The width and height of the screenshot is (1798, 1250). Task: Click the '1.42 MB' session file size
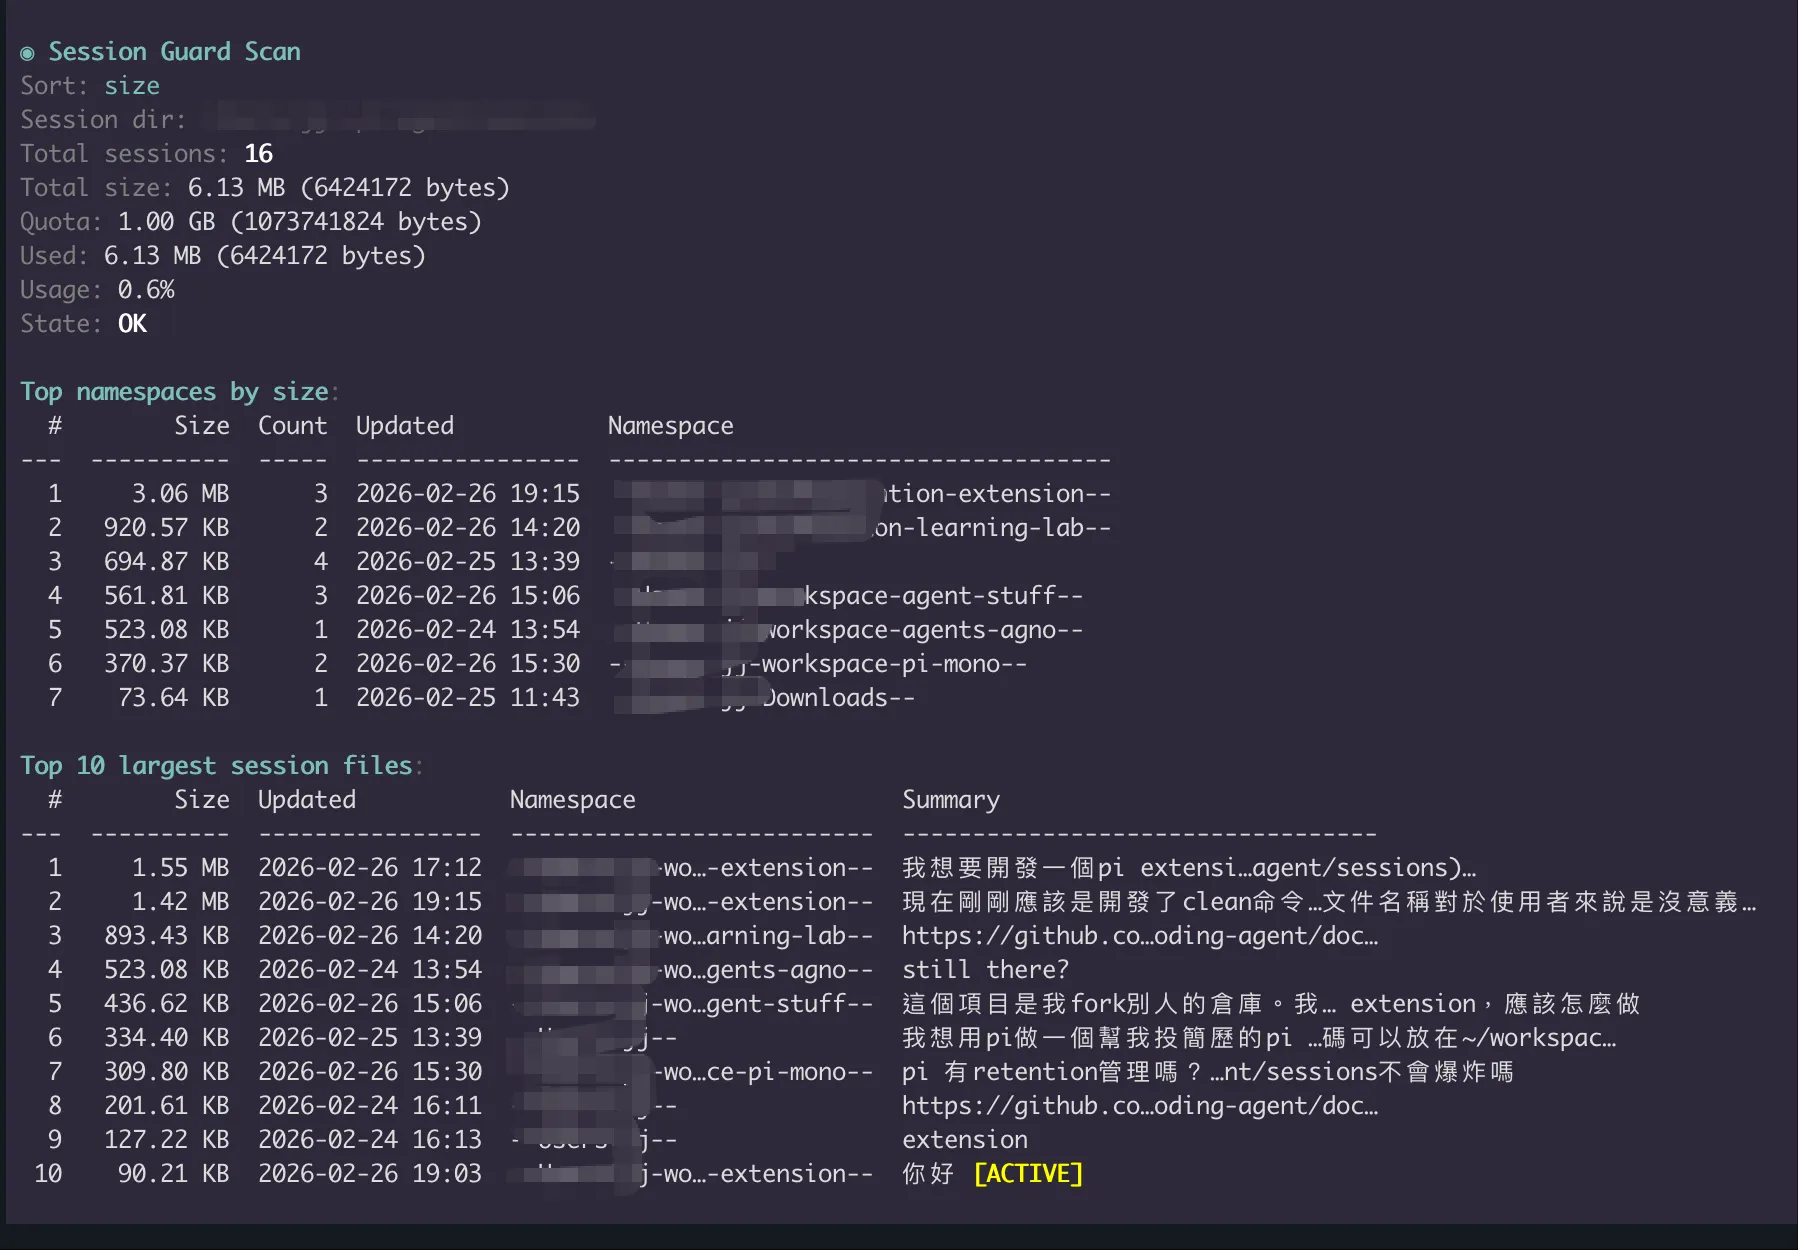tap(180, 902)
